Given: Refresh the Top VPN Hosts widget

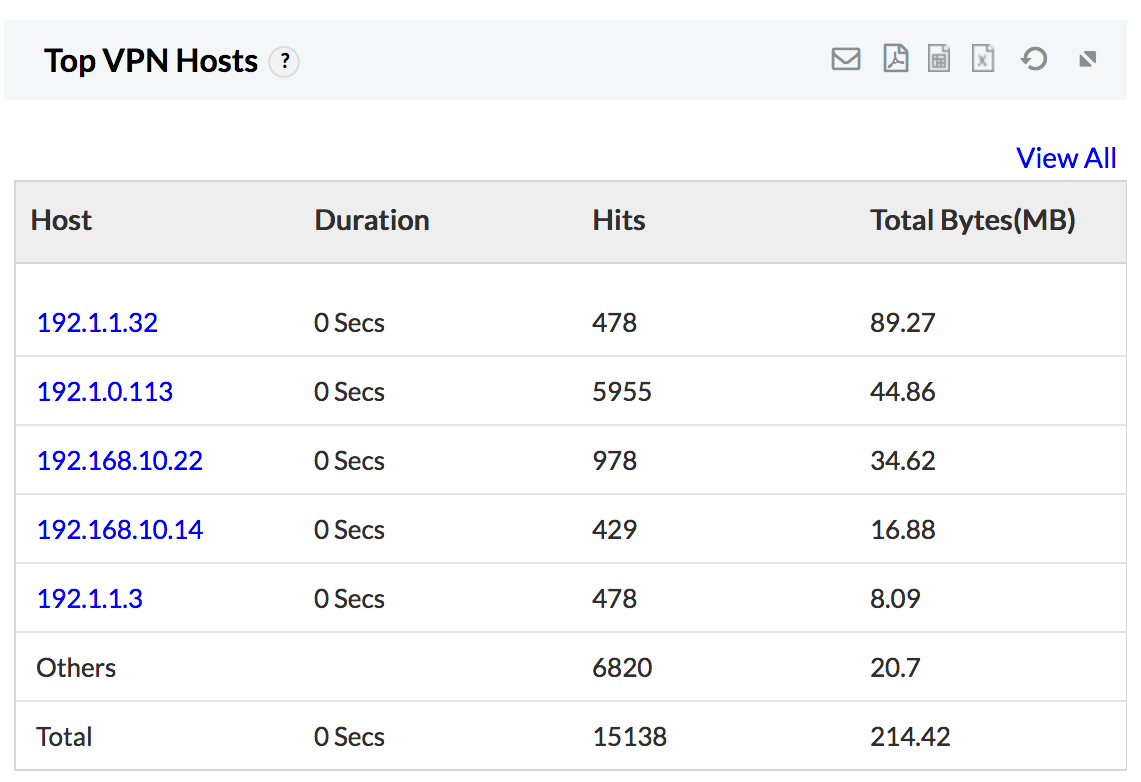Looking at the screenshot, I should point(1033,59).
